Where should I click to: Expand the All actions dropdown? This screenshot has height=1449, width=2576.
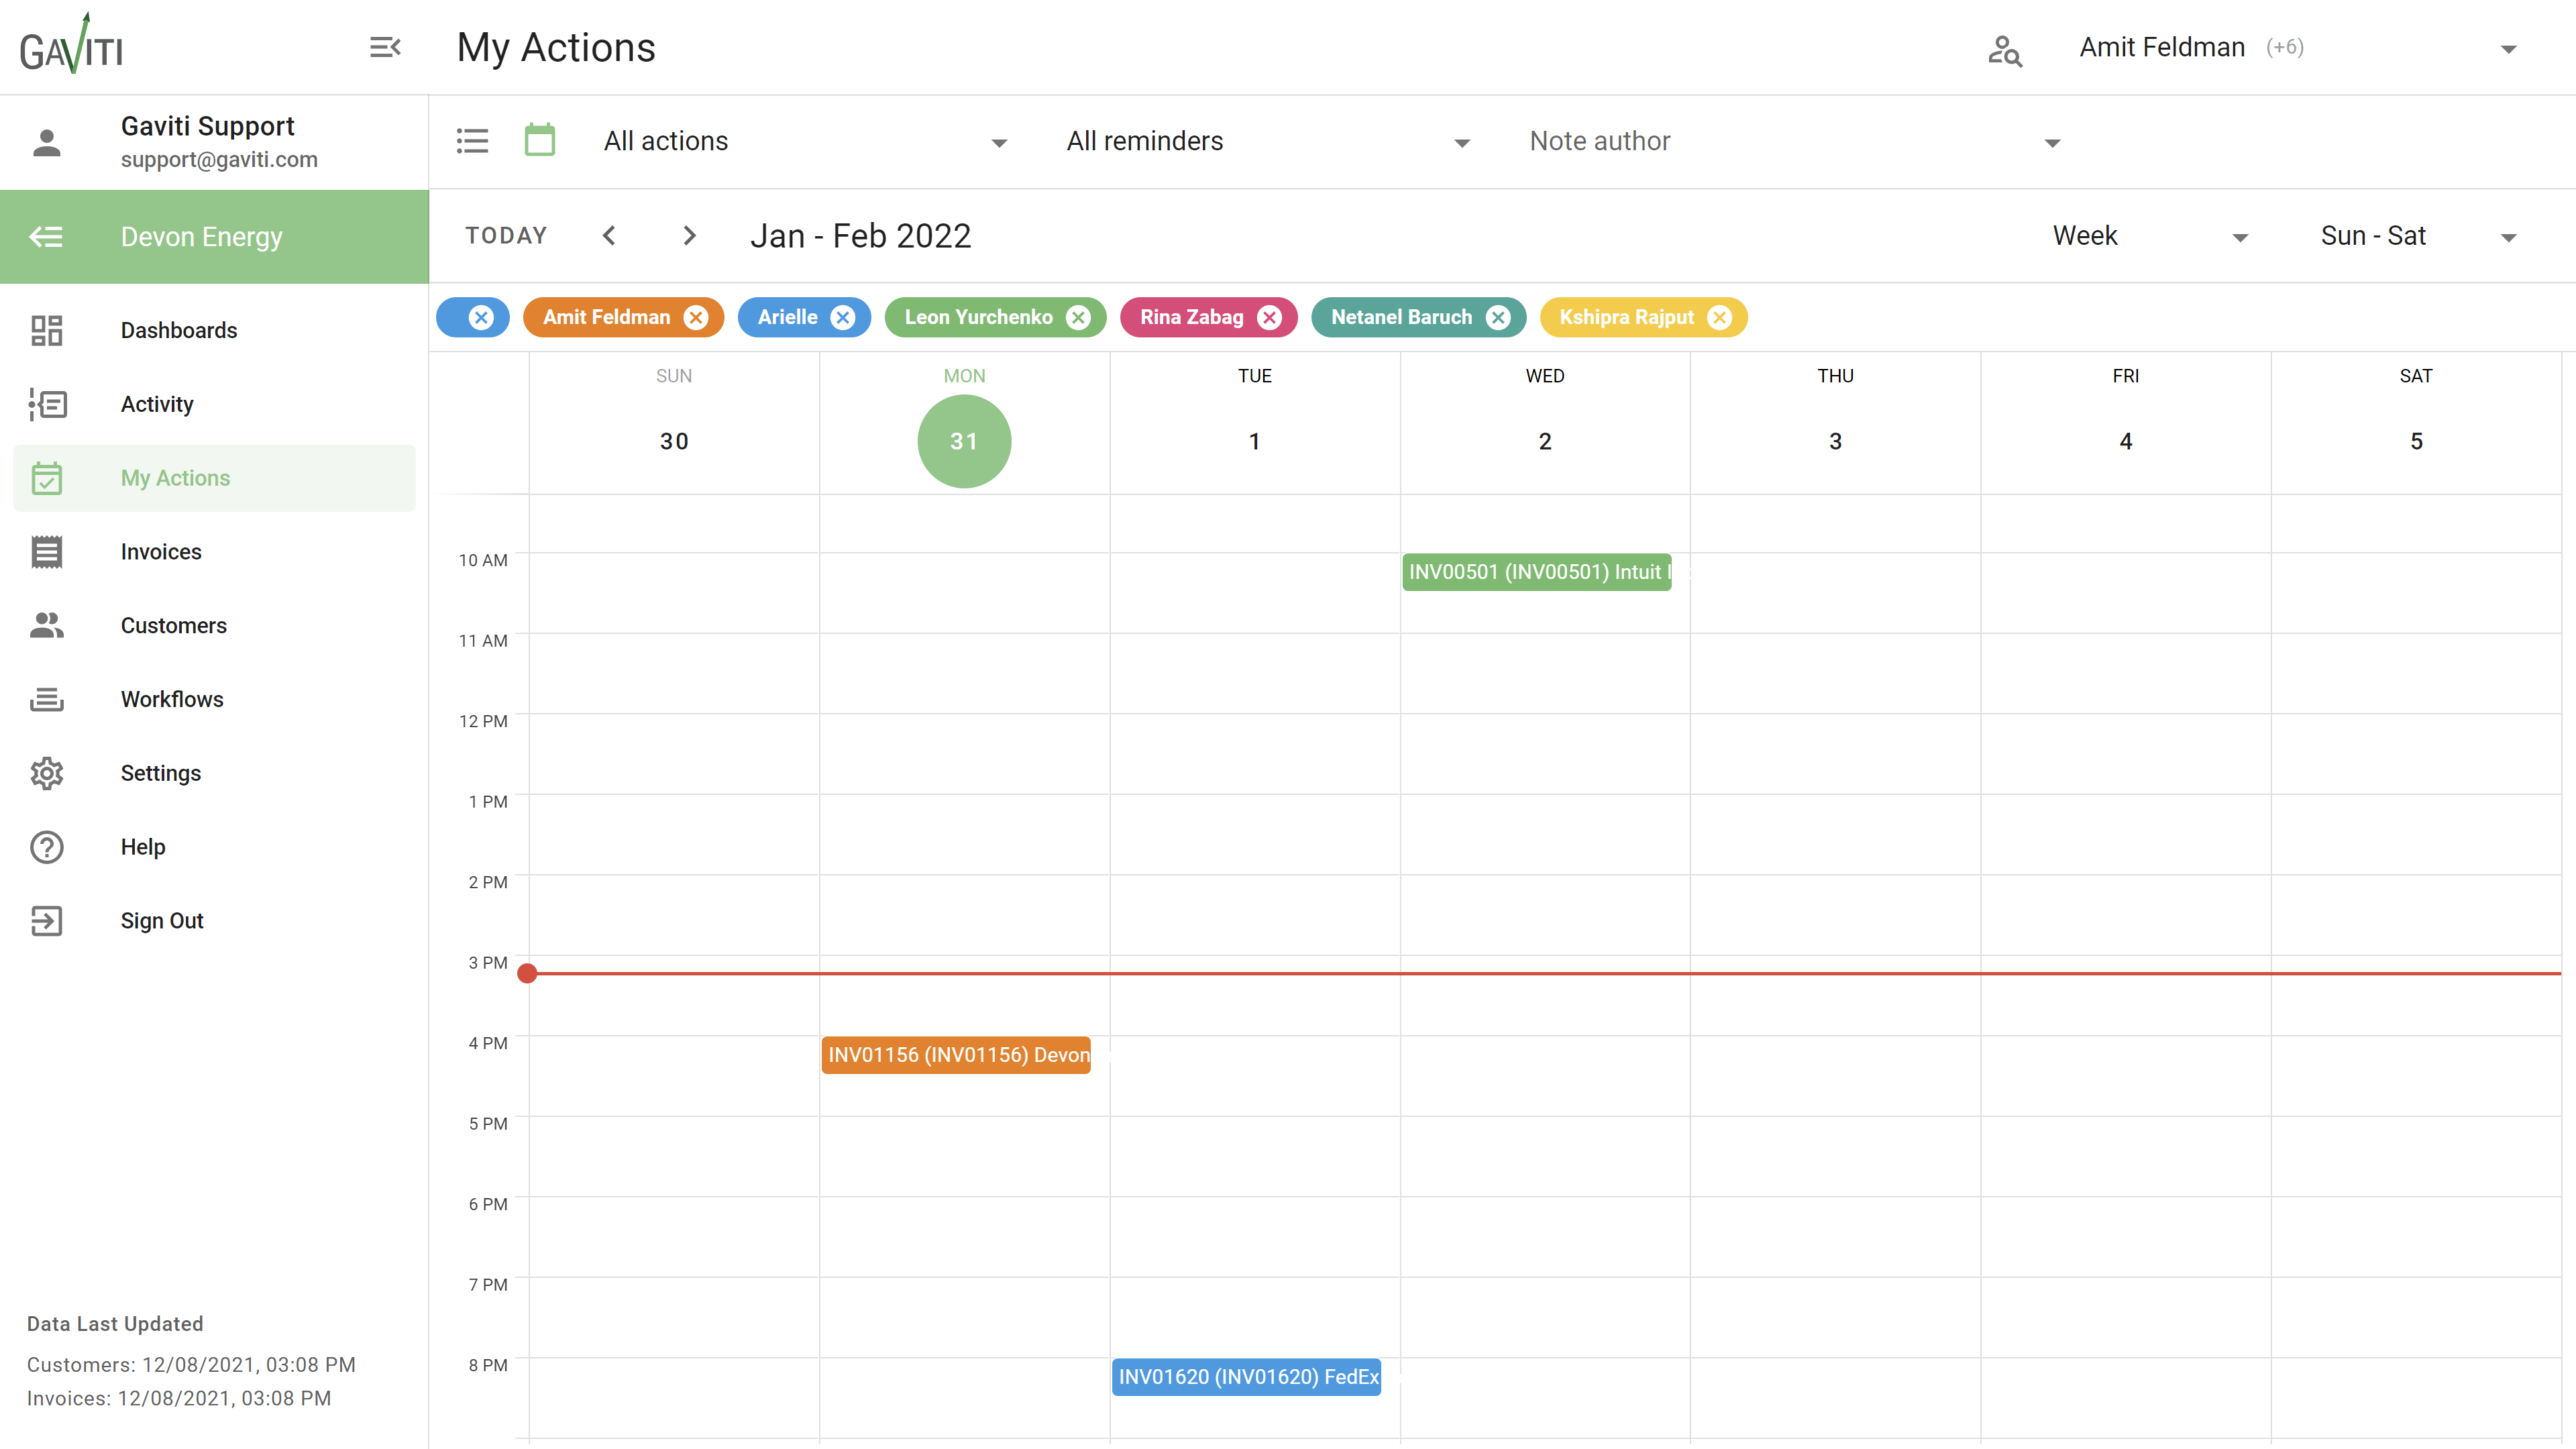click(804, 142)
